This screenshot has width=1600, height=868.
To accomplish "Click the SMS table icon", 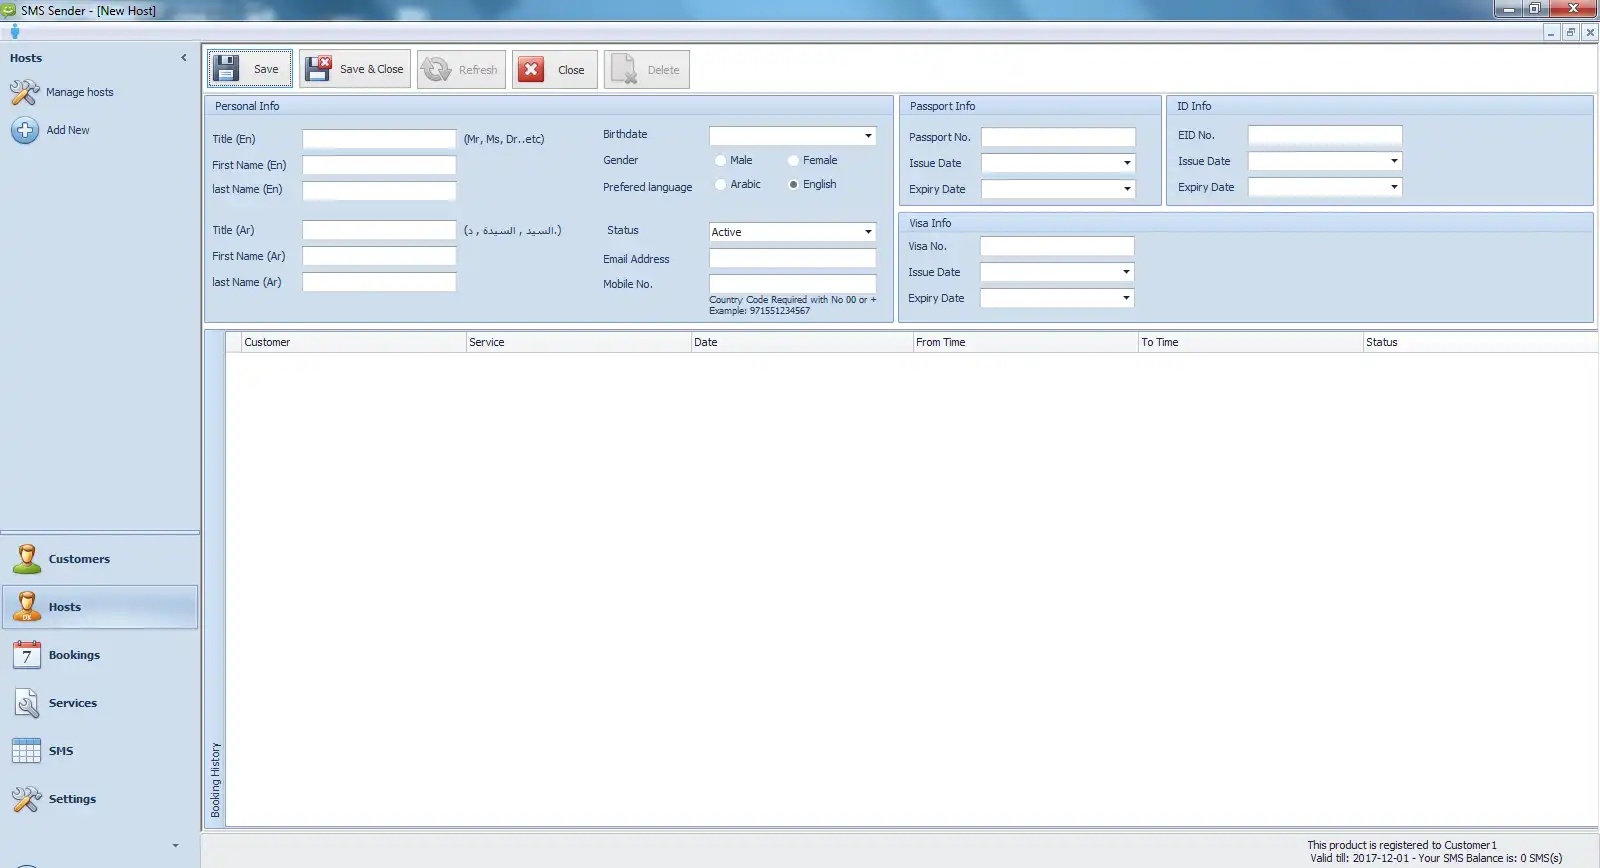I will point(27,751).
